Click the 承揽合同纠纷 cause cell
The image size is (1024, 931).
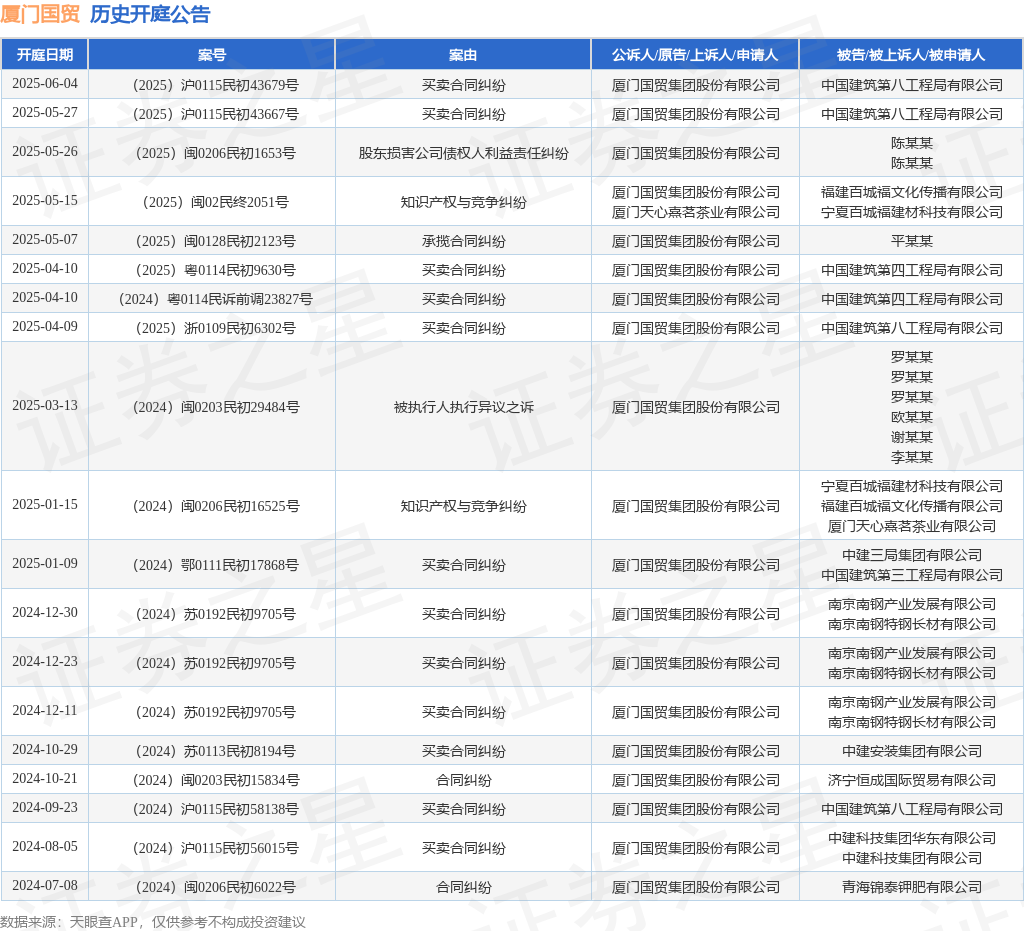tap(463, 241)
